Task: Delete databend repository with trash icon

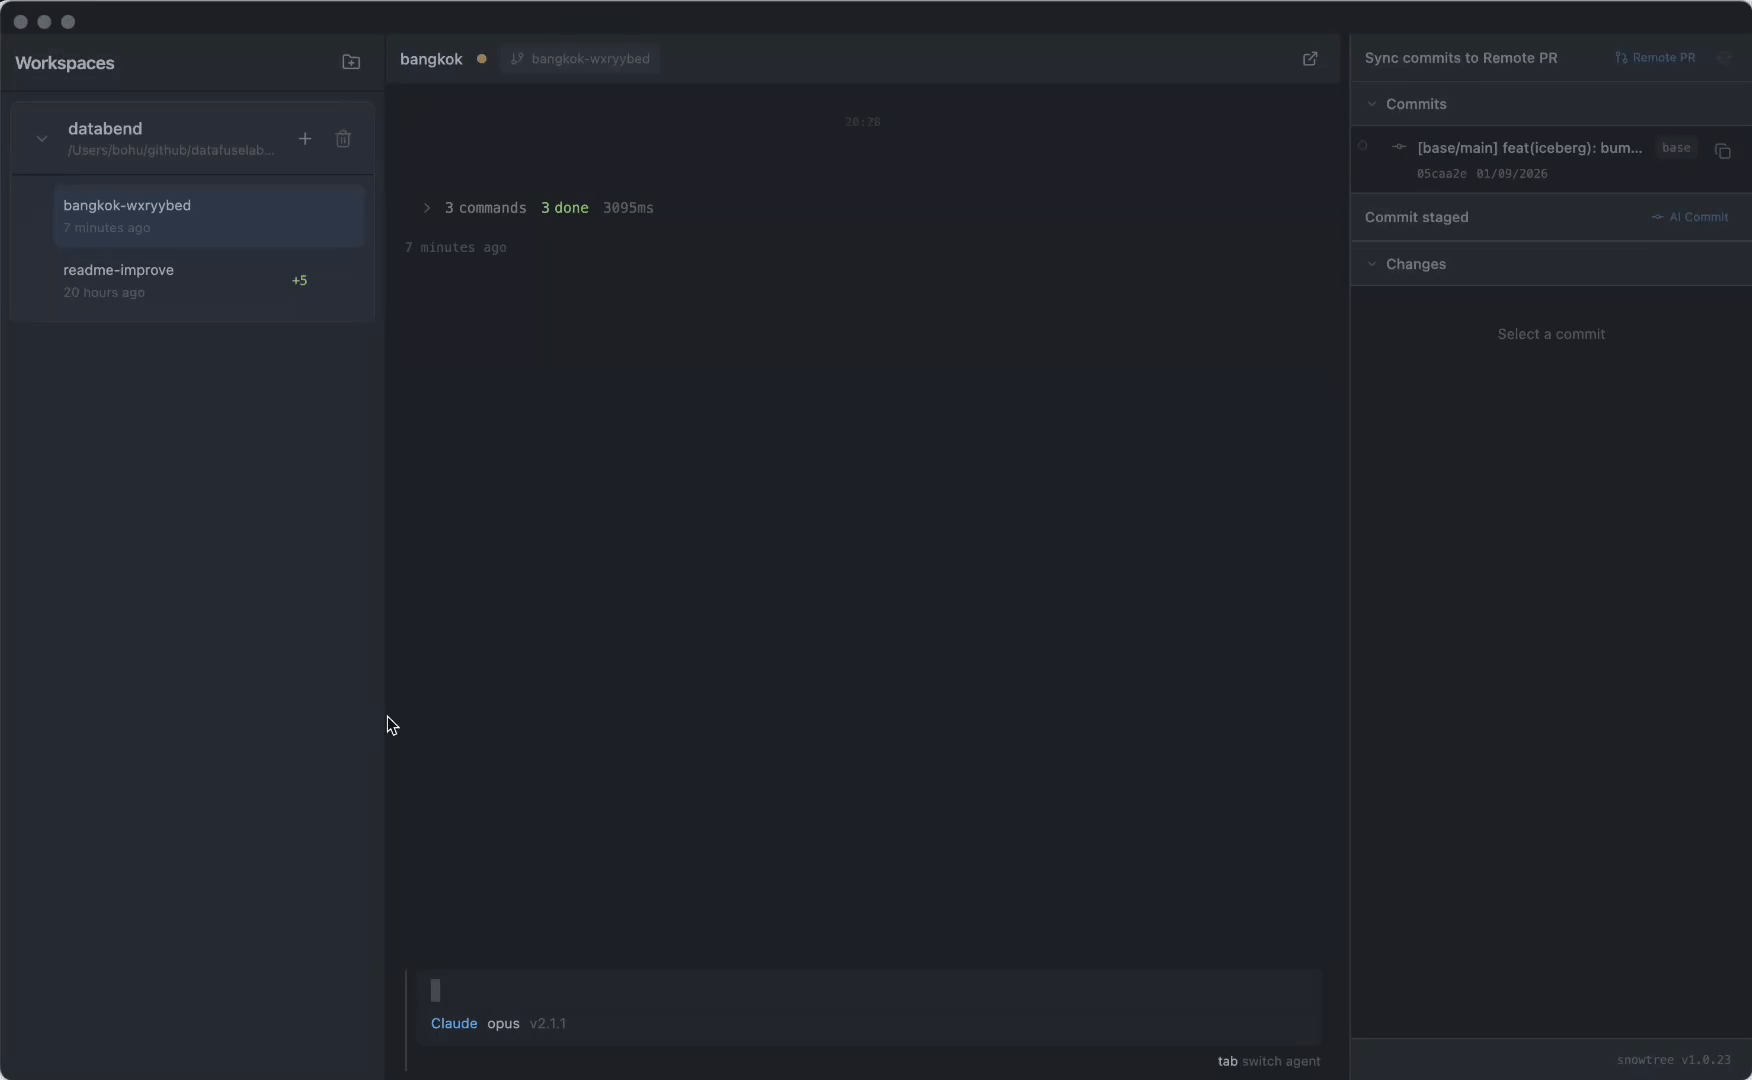Action: [343, 139]
